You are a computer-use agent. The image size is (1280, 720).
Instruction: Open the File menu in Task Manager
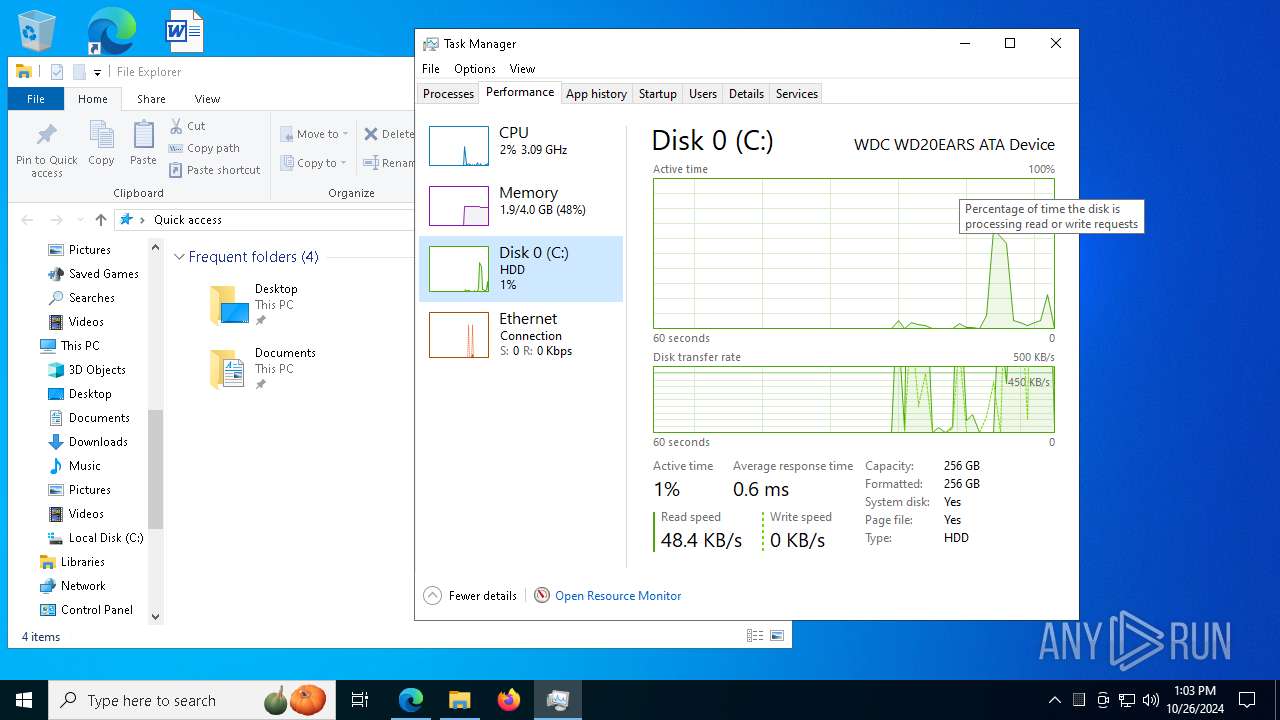[431, 69]
